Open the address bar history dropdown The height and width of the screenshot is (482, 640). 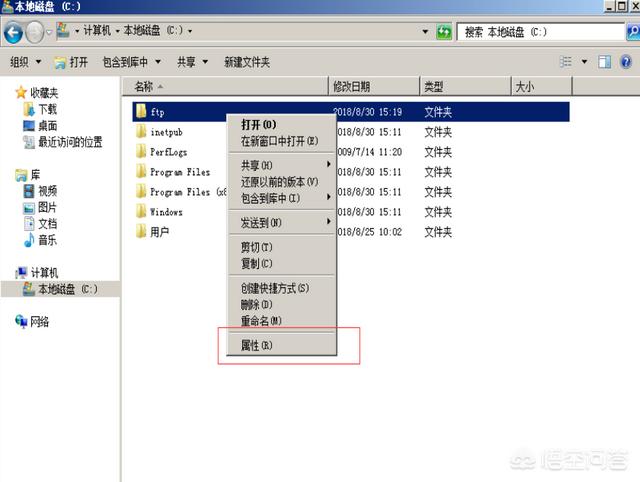425,31
